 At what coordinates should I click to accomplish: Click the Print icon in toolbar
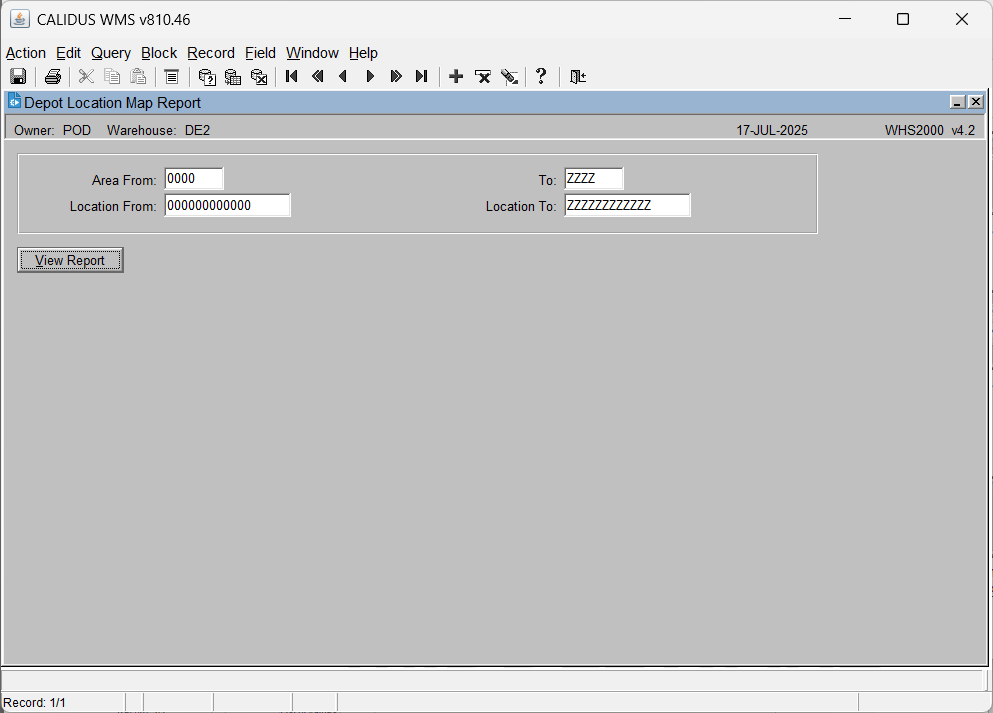click(53, 77)
